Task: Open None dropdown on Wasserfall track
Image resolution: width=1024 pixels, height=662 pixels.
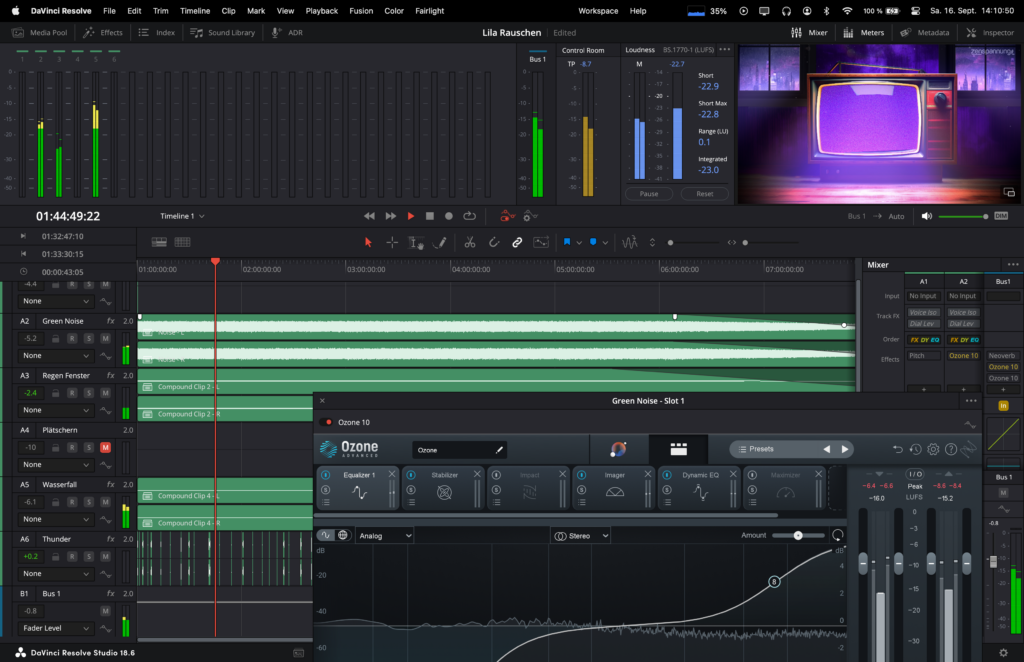Action: coord(56,519)
